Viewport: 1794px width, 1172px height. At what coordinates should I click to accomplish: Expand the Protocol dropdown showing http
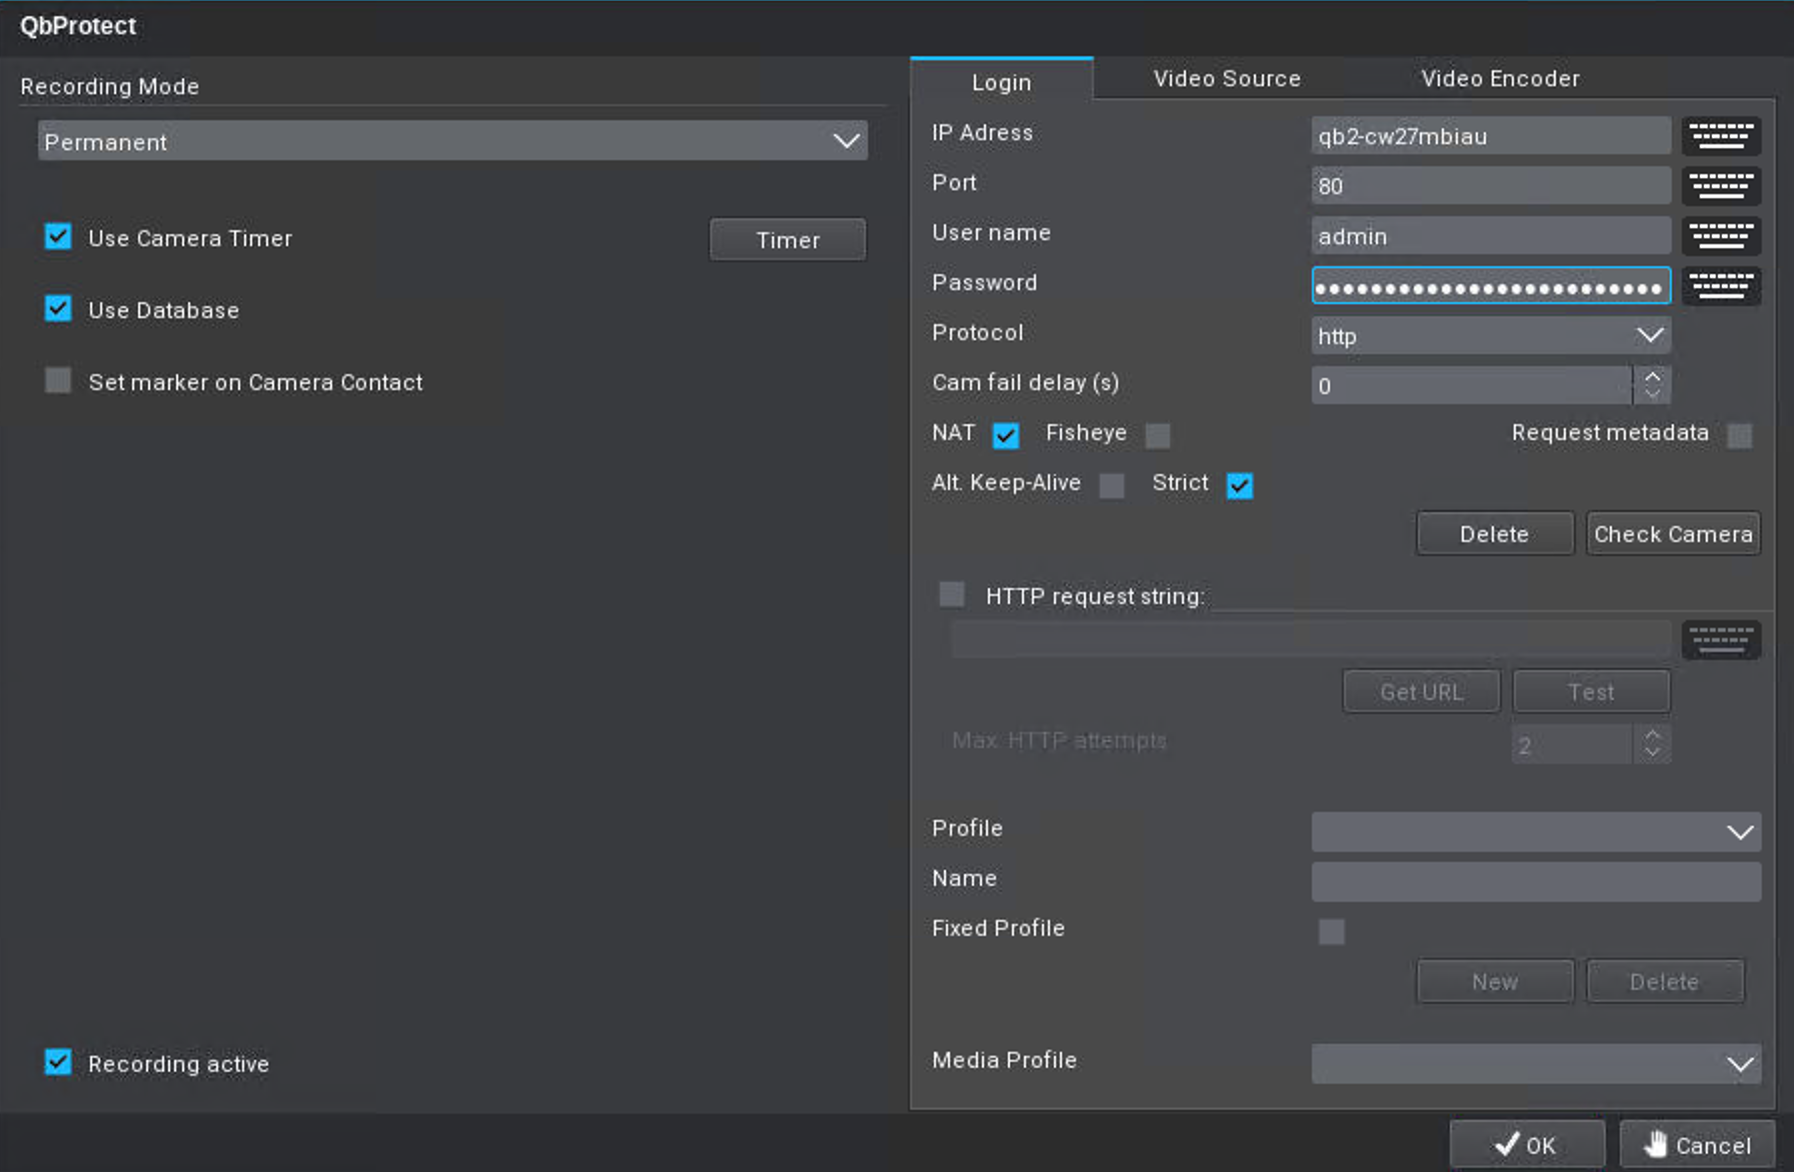1491,336
